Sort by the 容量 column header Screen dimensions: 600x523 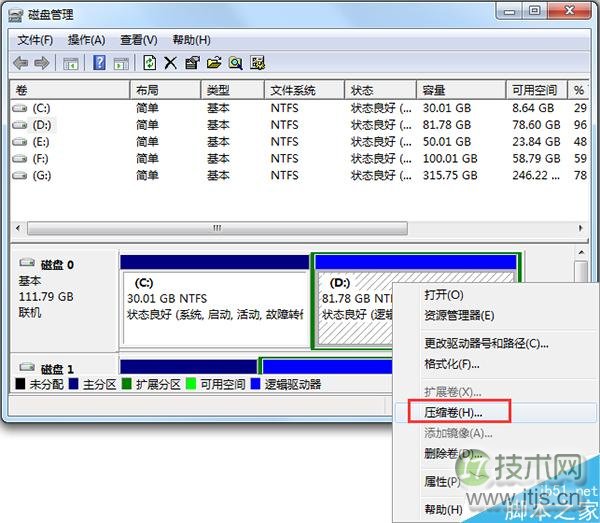(461, 90)
